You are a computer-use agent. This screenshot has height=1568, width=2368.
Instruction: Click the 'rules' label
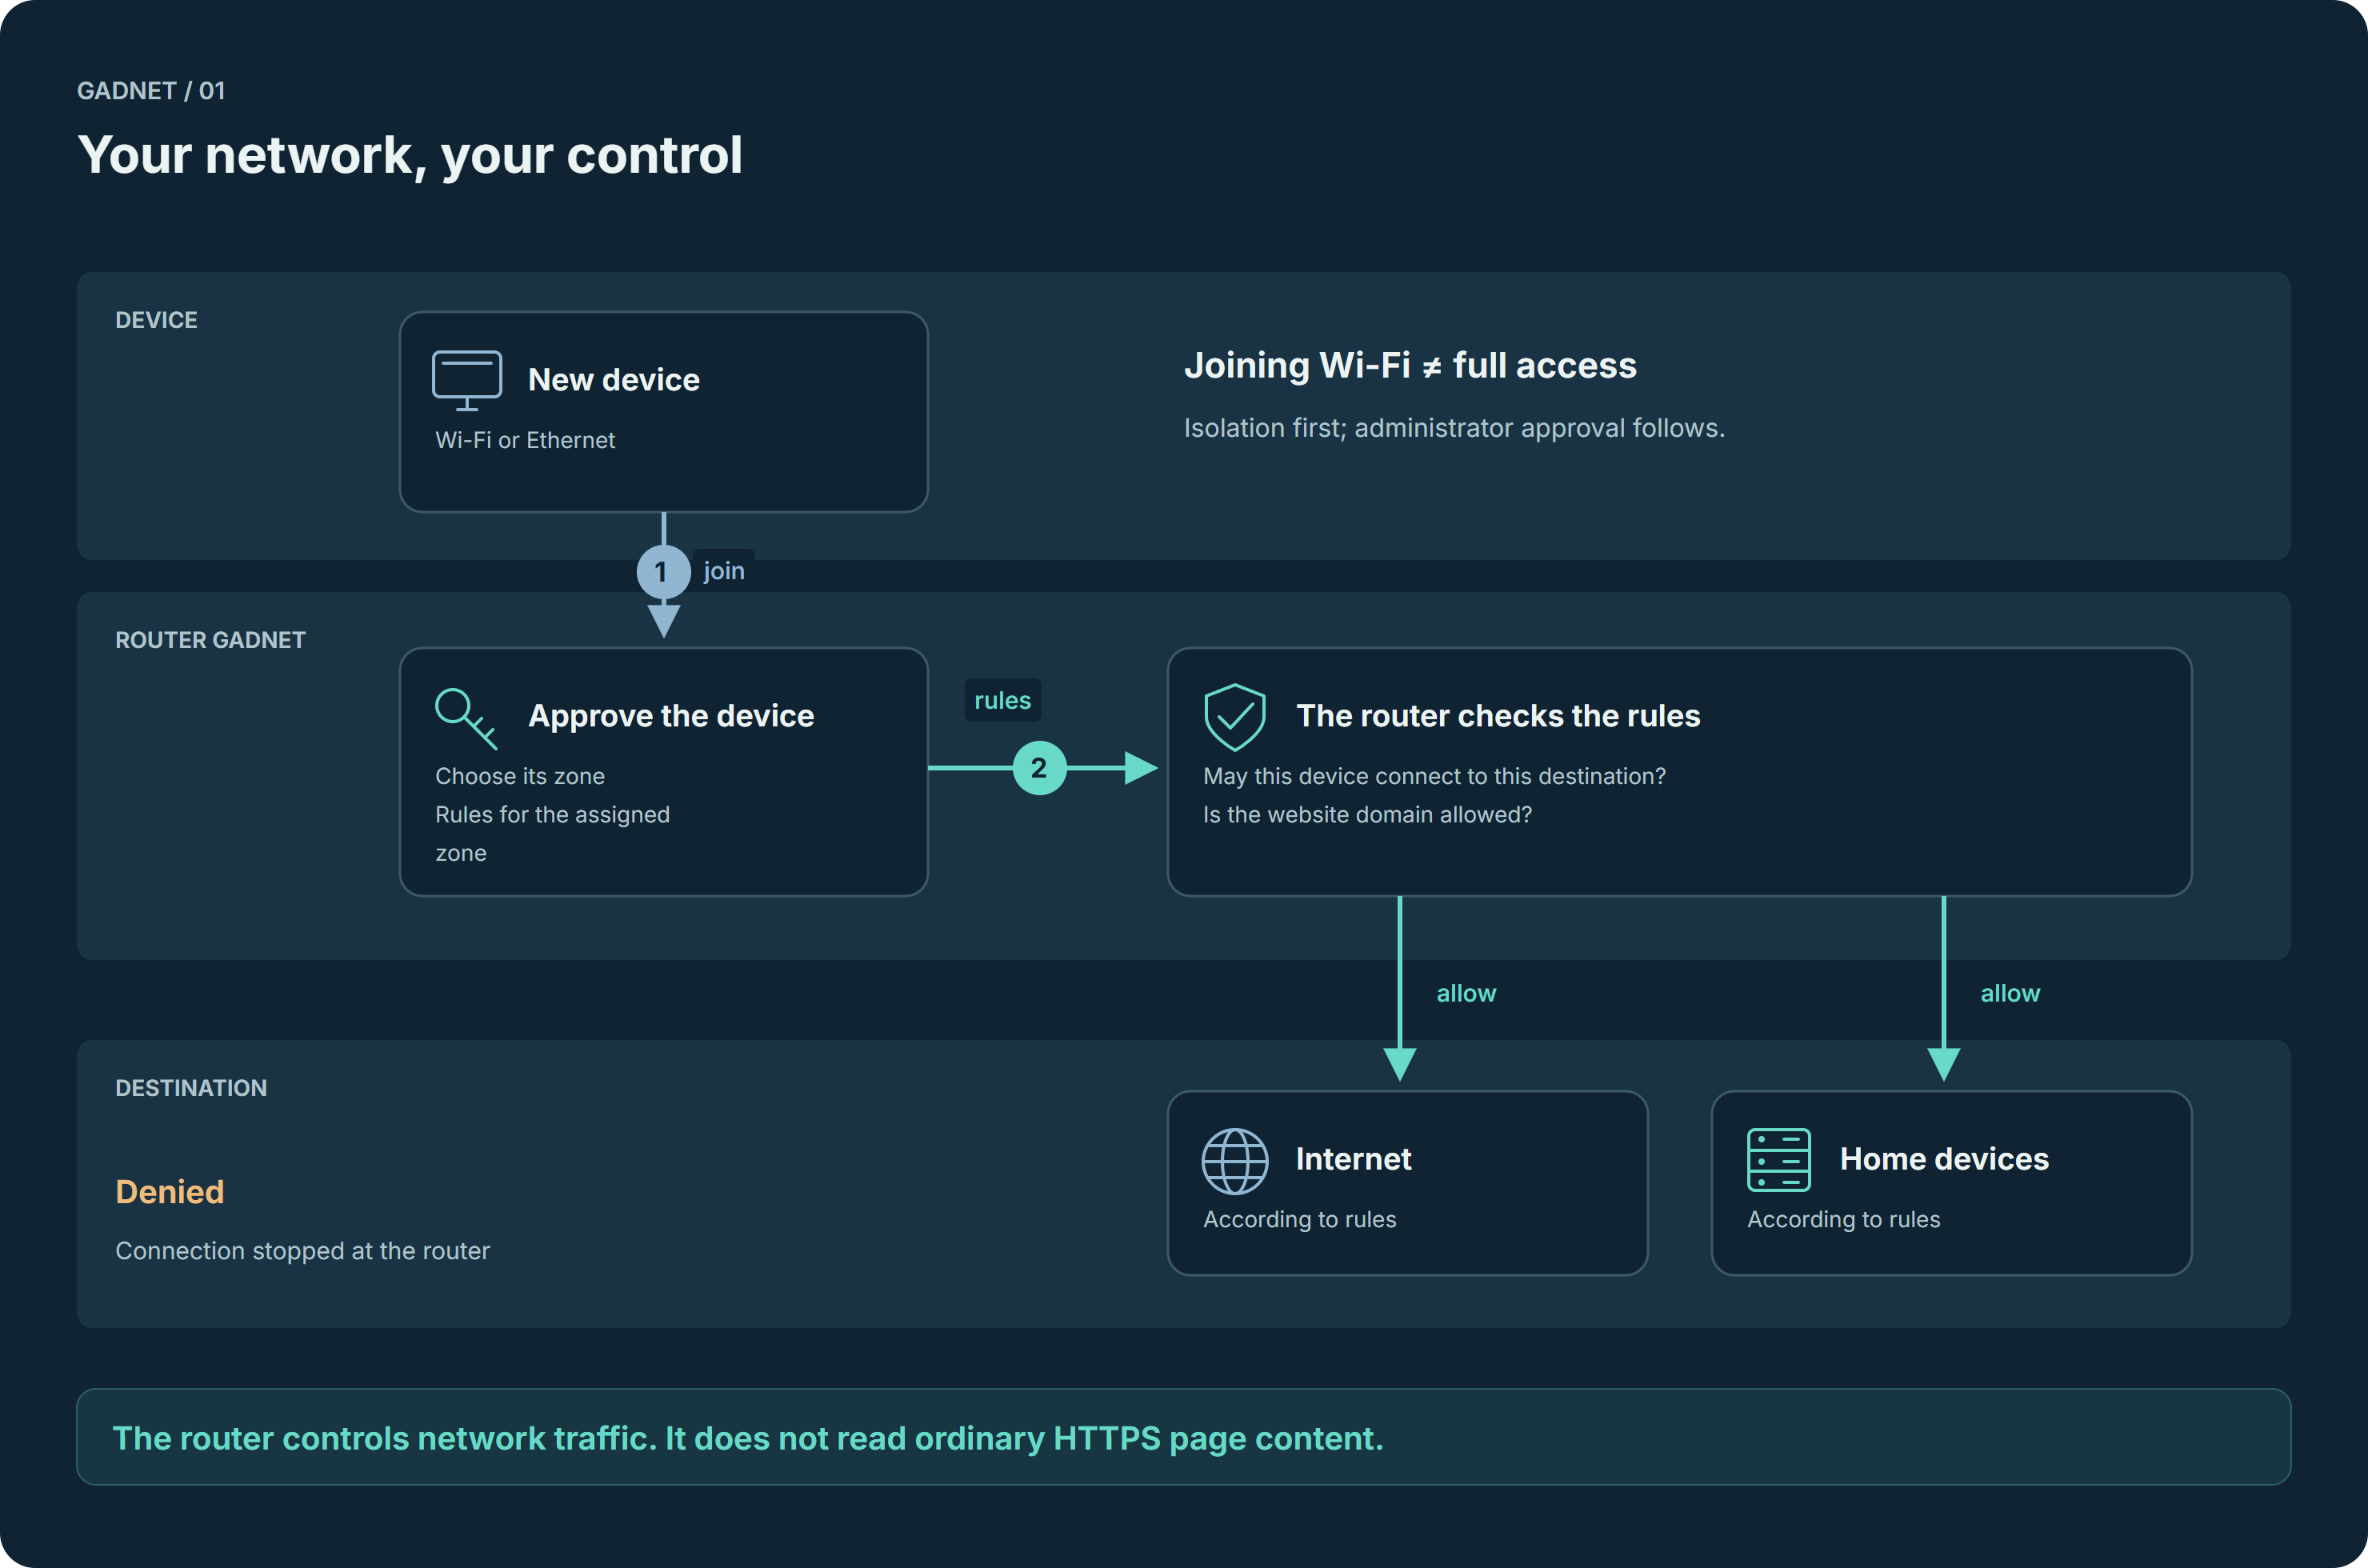(1002, 700)
